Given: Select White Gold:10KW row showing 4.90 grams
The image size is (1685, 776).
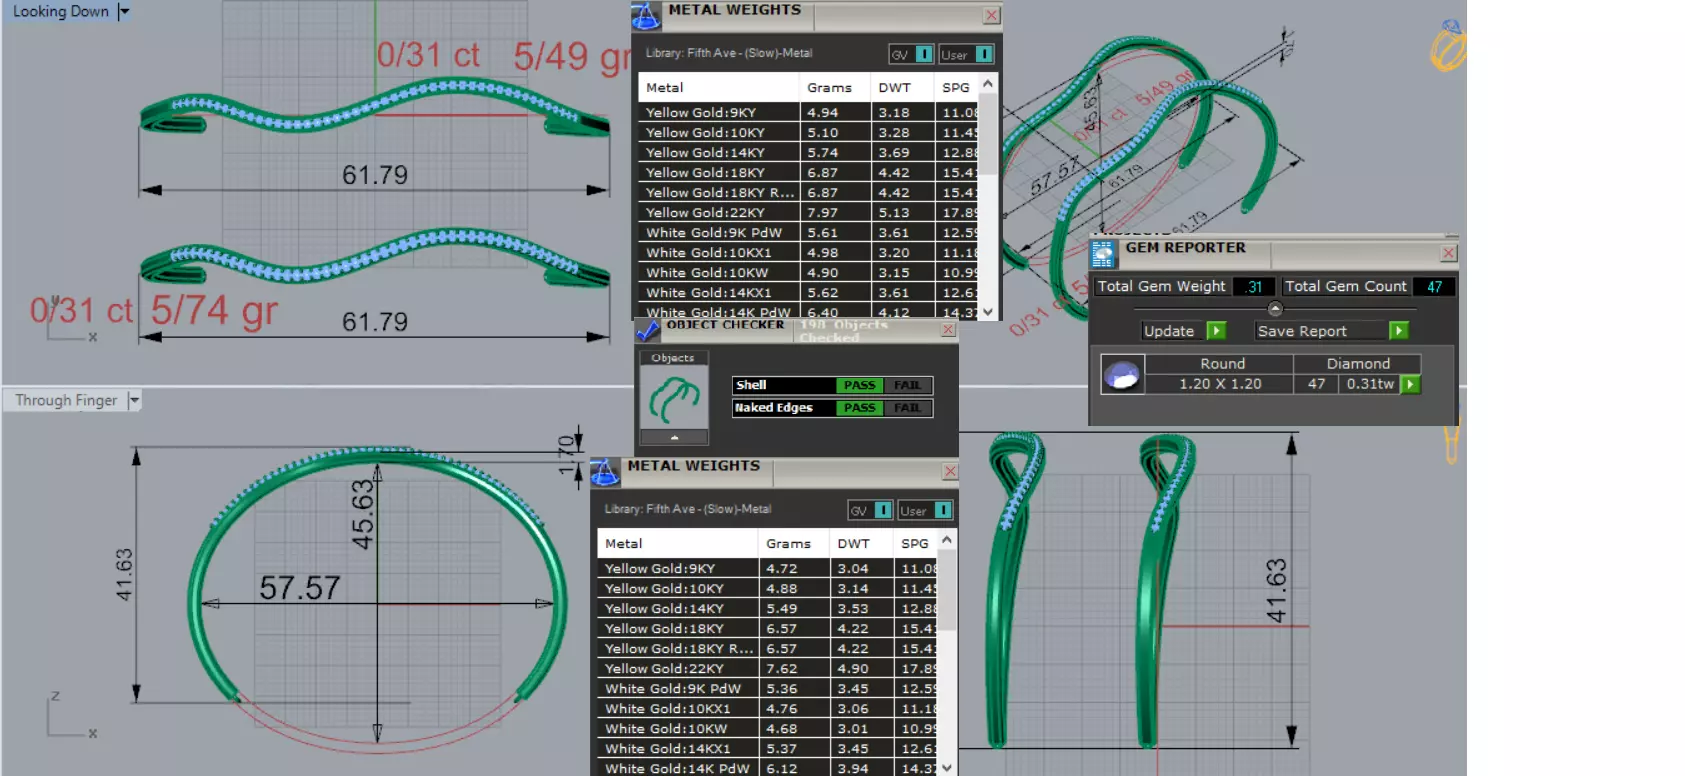Looking at the screenshot, I should click(809, 273).
